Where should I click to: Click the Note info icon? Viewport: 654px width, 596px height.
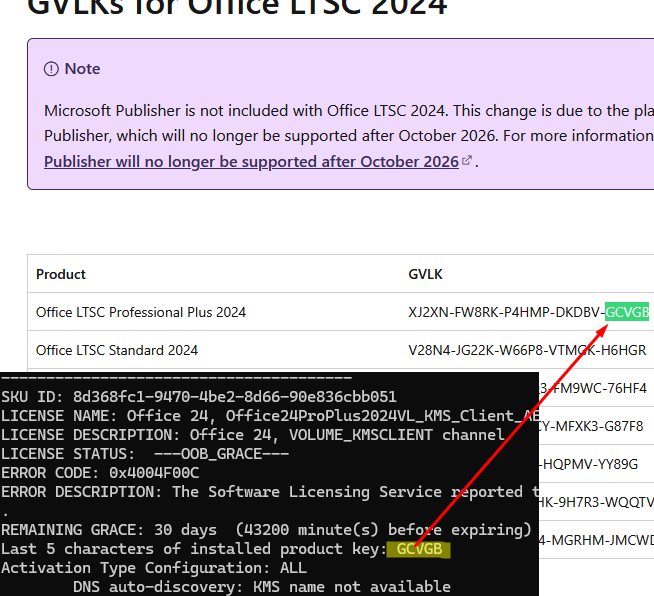tap(51, 69)
